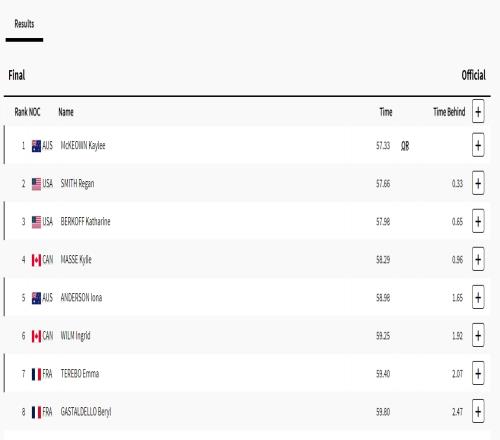
Task: Expand TEREBO Emma result details
Action: click(478, 373)
